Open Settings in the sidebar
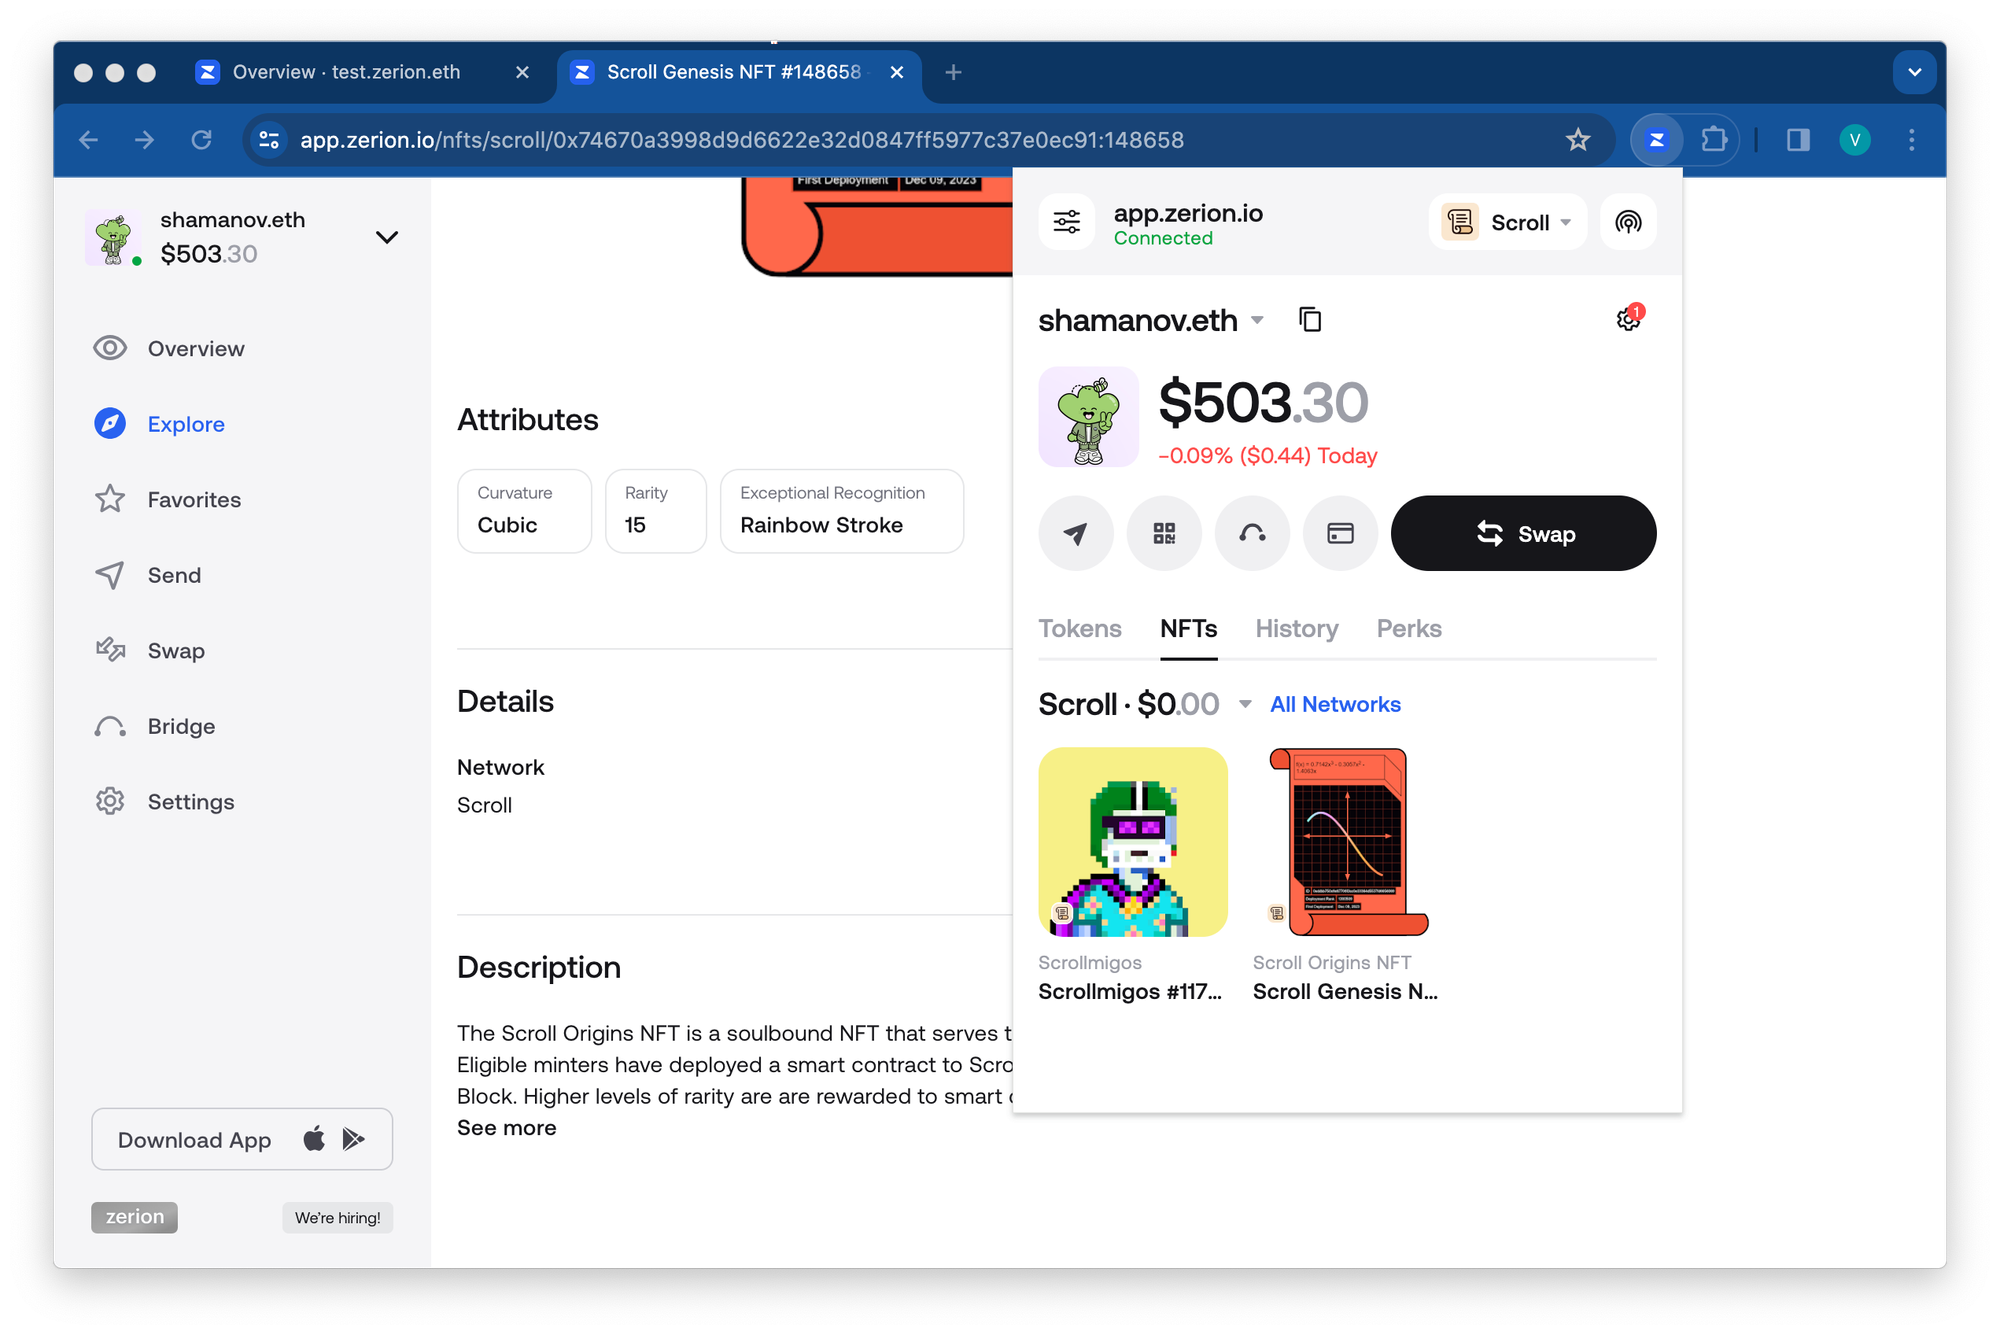 [x=165, y=801]
